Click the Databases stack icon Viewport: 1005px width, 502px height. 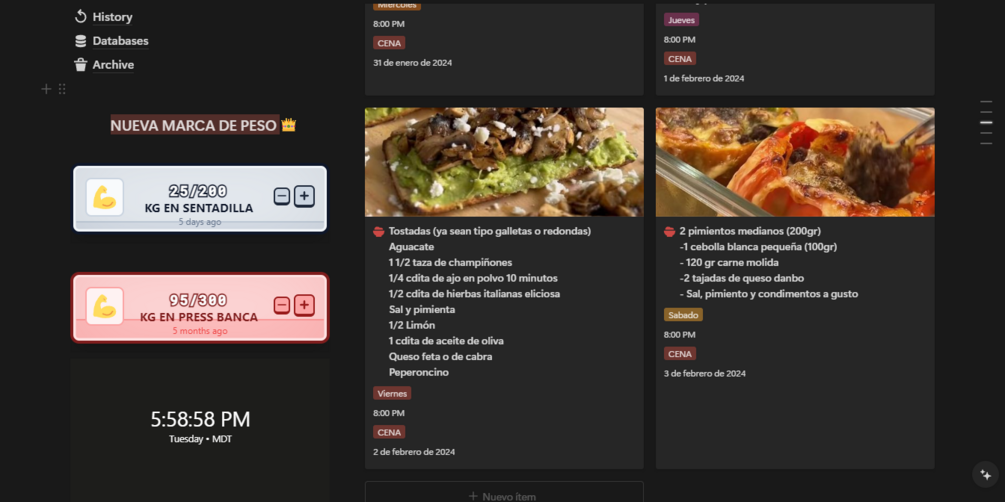[x=80, y=41]
